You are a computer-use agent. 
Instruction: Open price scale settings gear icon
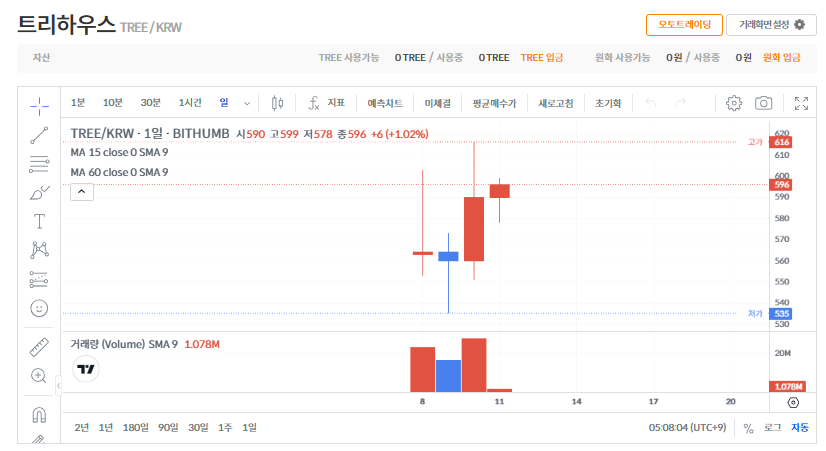coord(793,403)
